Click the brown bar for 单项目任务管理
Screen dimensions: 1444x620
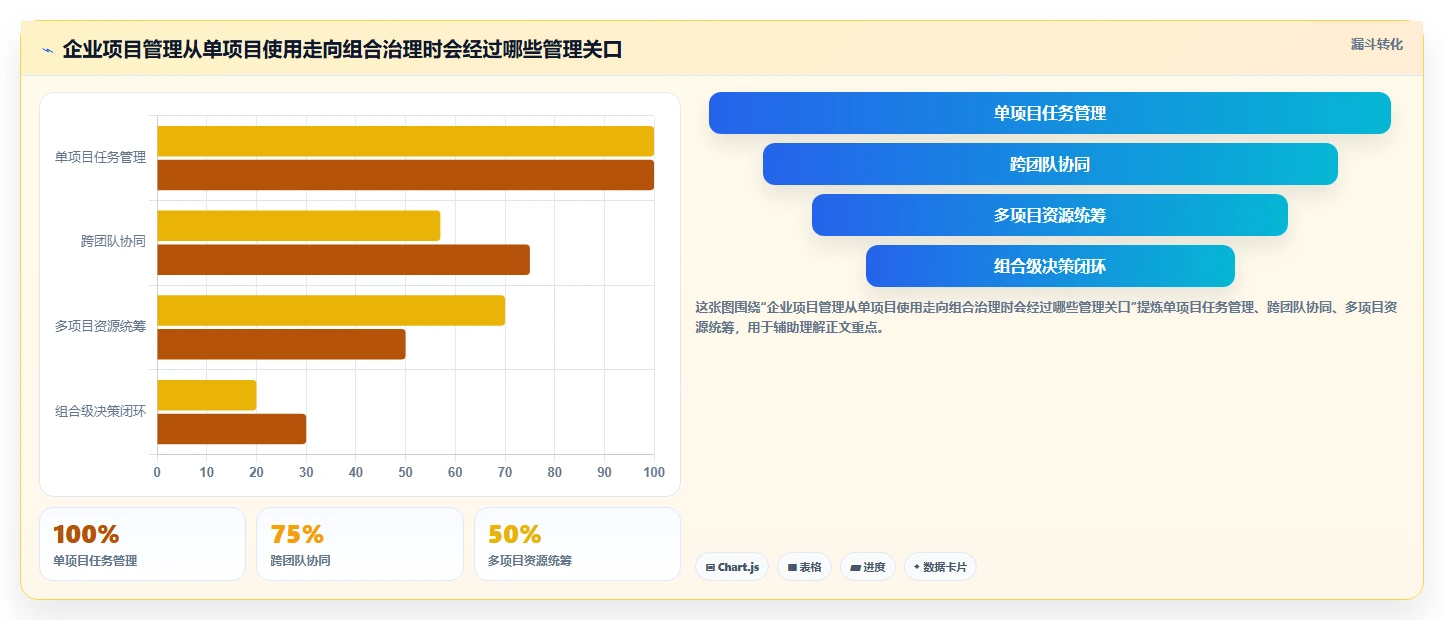pyautogui.click(x=405, y=175)
